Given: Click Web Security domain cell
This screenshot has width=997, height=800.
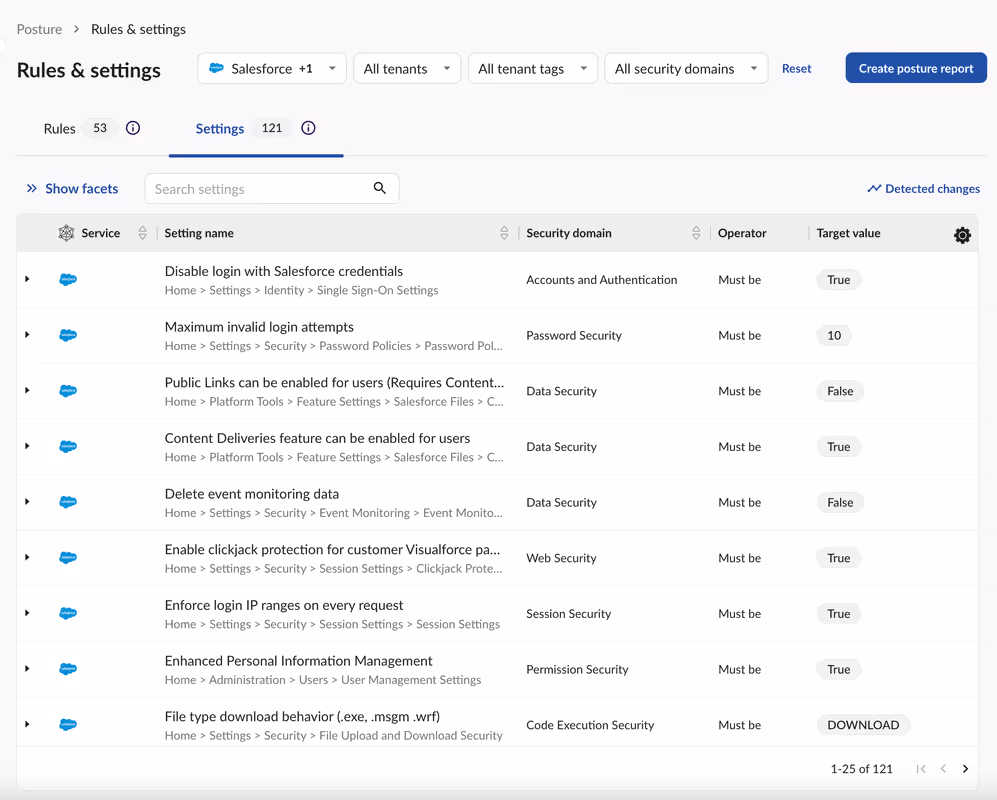Looking at the screenshot, I should pyautogui.click(x=561, y=558).
